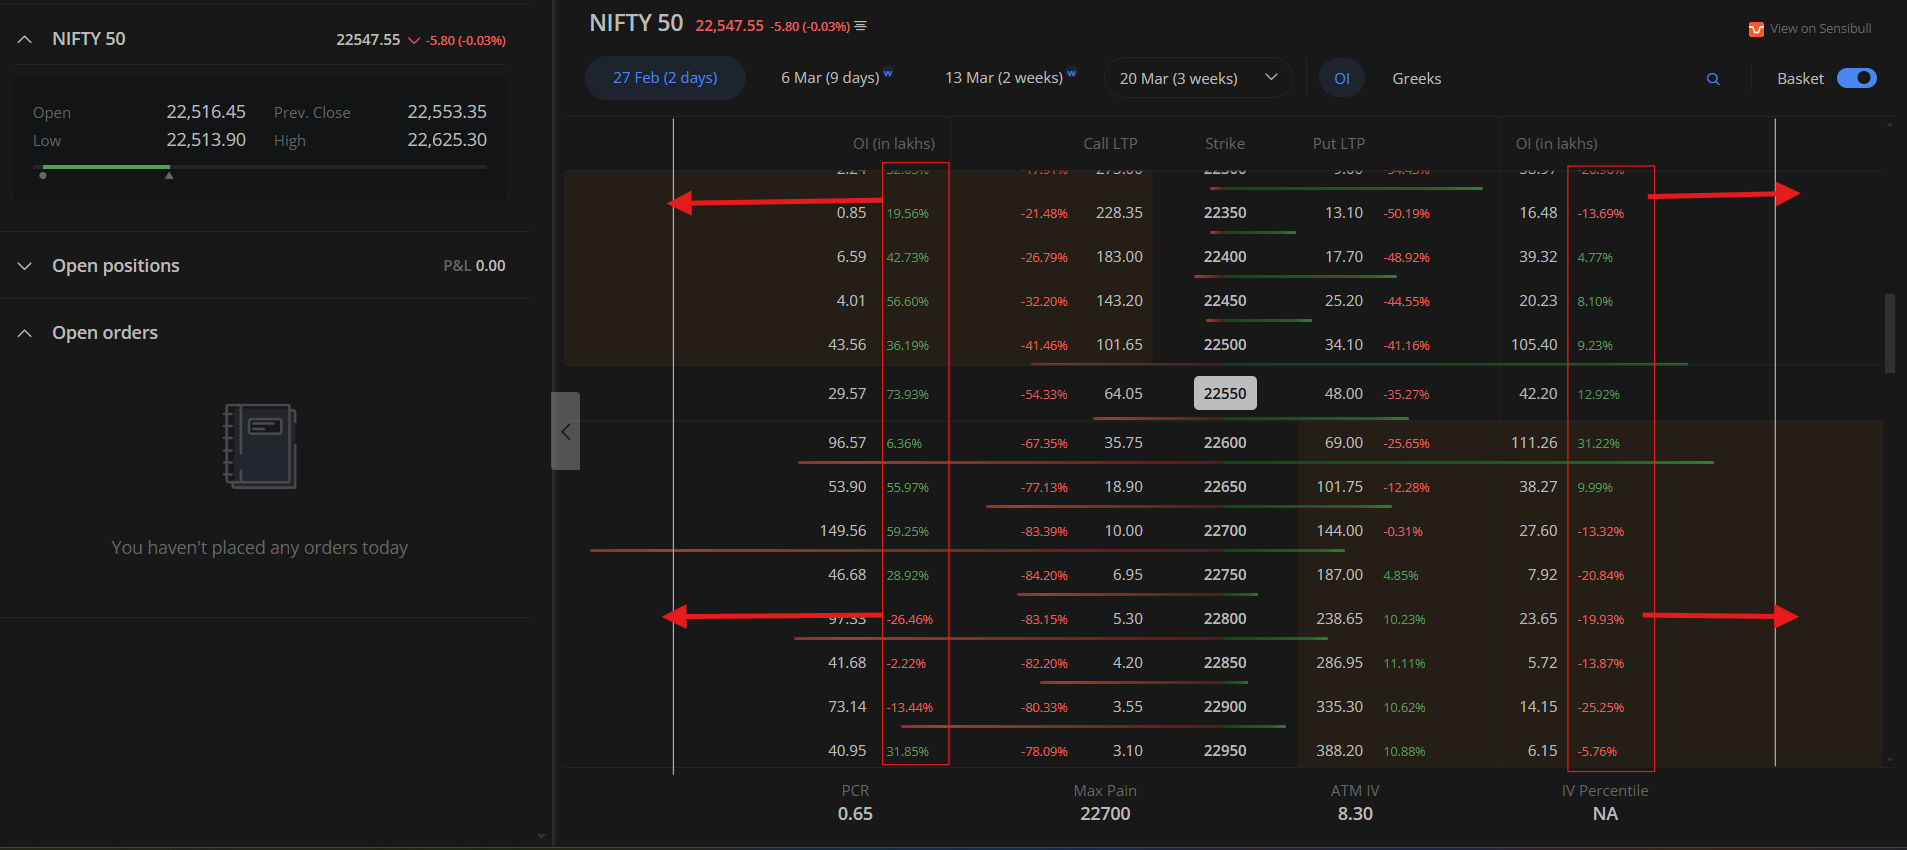Open the 20 Mar (3 weeks) expiry dropdown
1907x850 pixels.
[x=1198, y=78]
